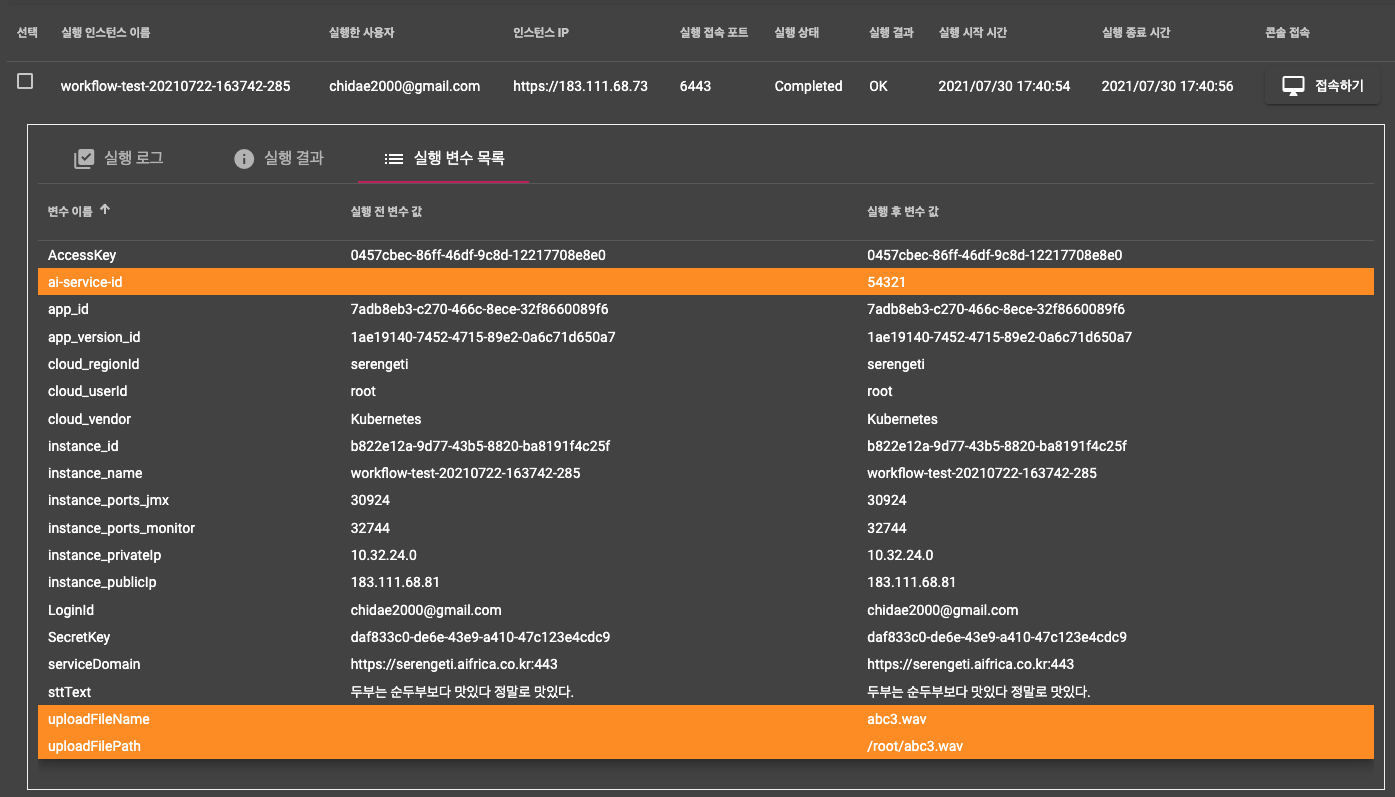Select the sttText variable name
Viewport: 1395px width, 797px height.
coord(70,692)
